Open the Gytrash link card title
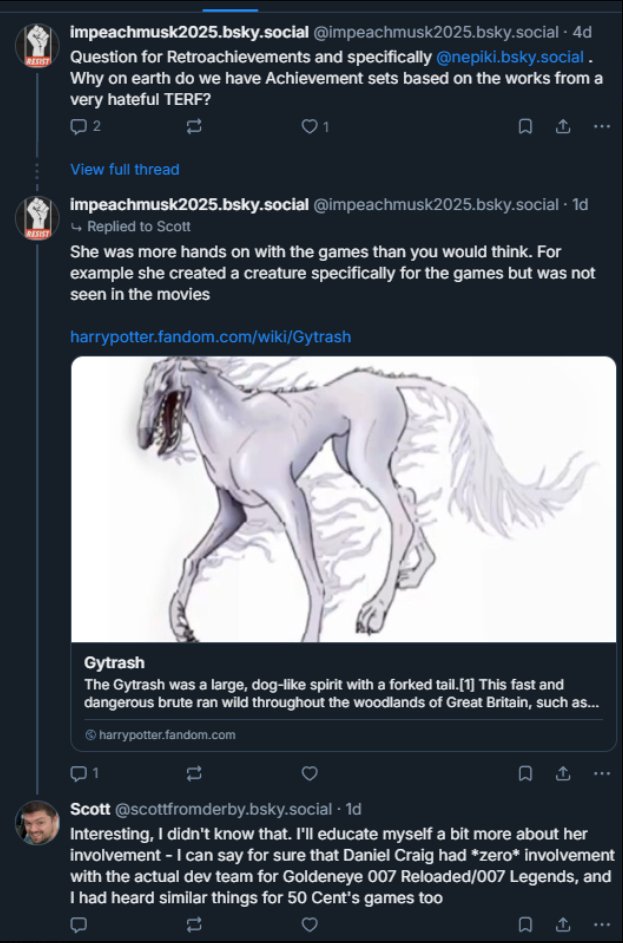The height and width of the screenshot is (943, 623). (x=114, y=662)
